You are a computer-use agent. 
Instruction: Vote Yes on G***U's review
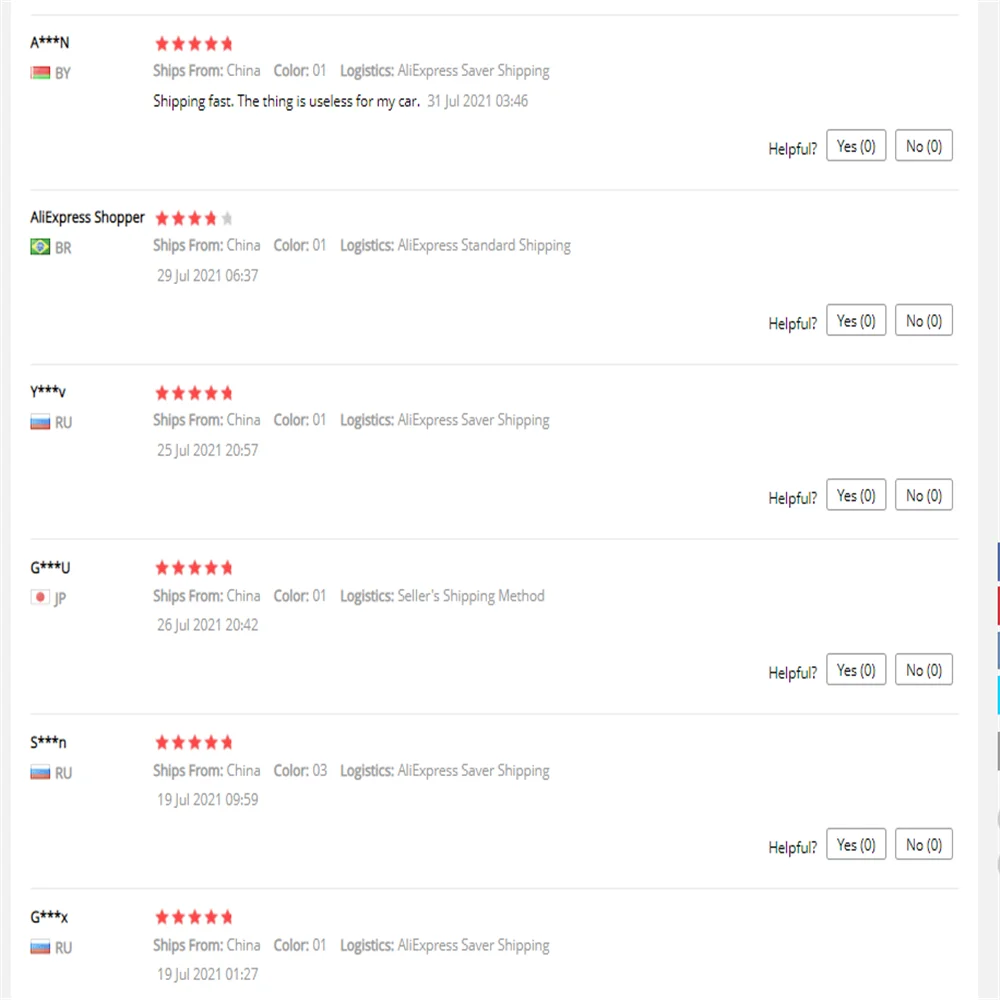[x=856, y=670]
